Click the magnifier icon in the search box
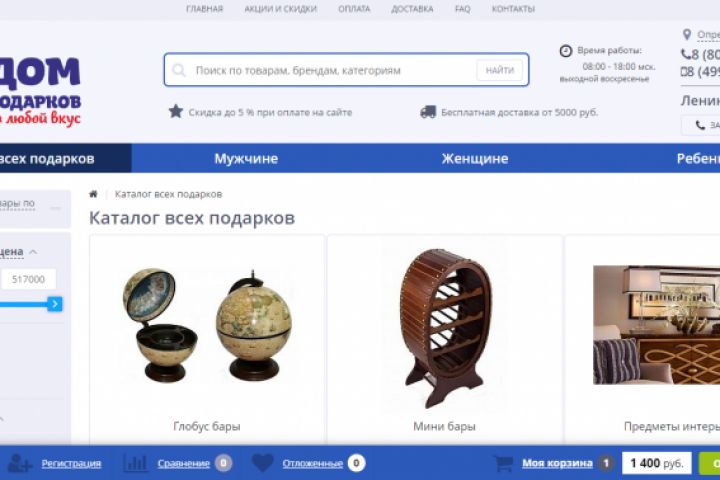Screen dimensions: 720x480 179,70
